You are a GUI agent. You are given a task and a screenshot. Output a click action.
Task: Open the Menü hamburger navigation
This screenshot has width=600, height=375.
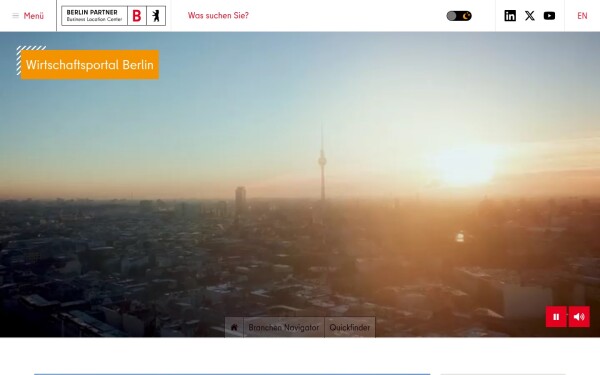[28, 16]
